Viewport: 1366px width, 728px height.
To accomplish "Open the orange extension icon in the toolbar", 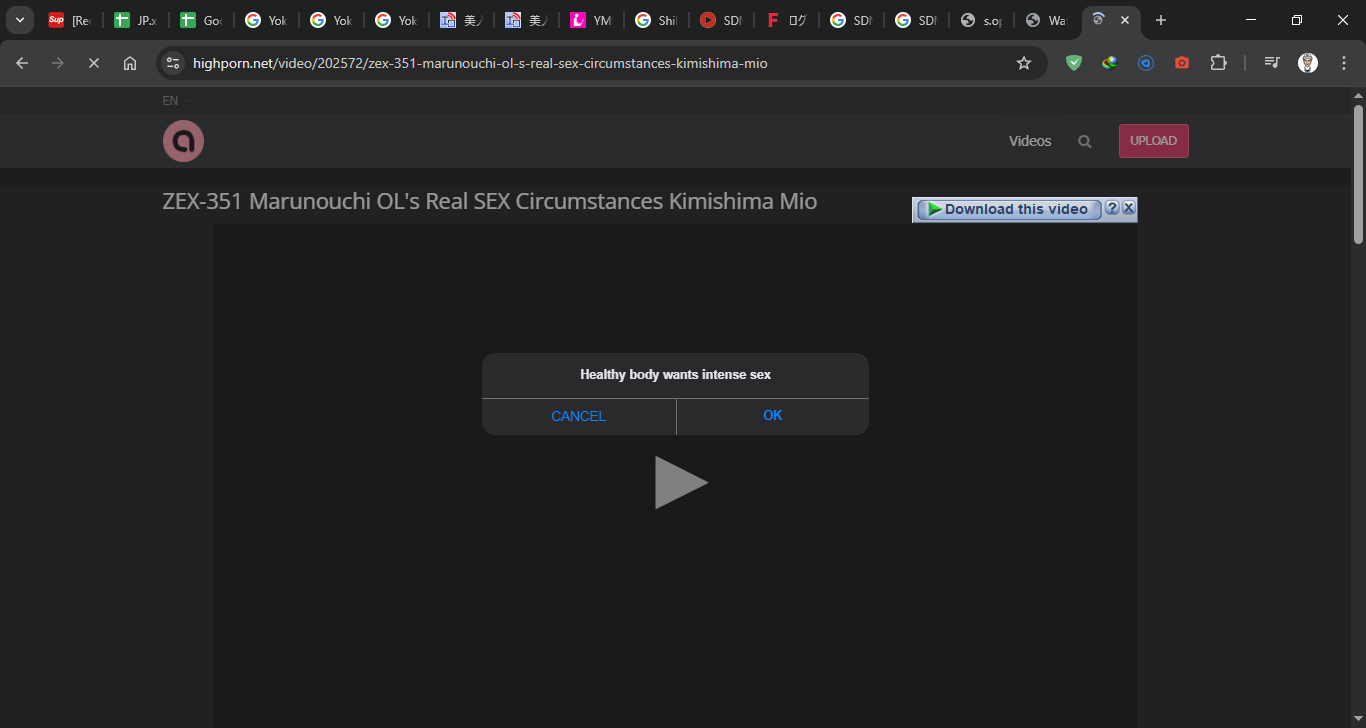I will point(1182,62).
